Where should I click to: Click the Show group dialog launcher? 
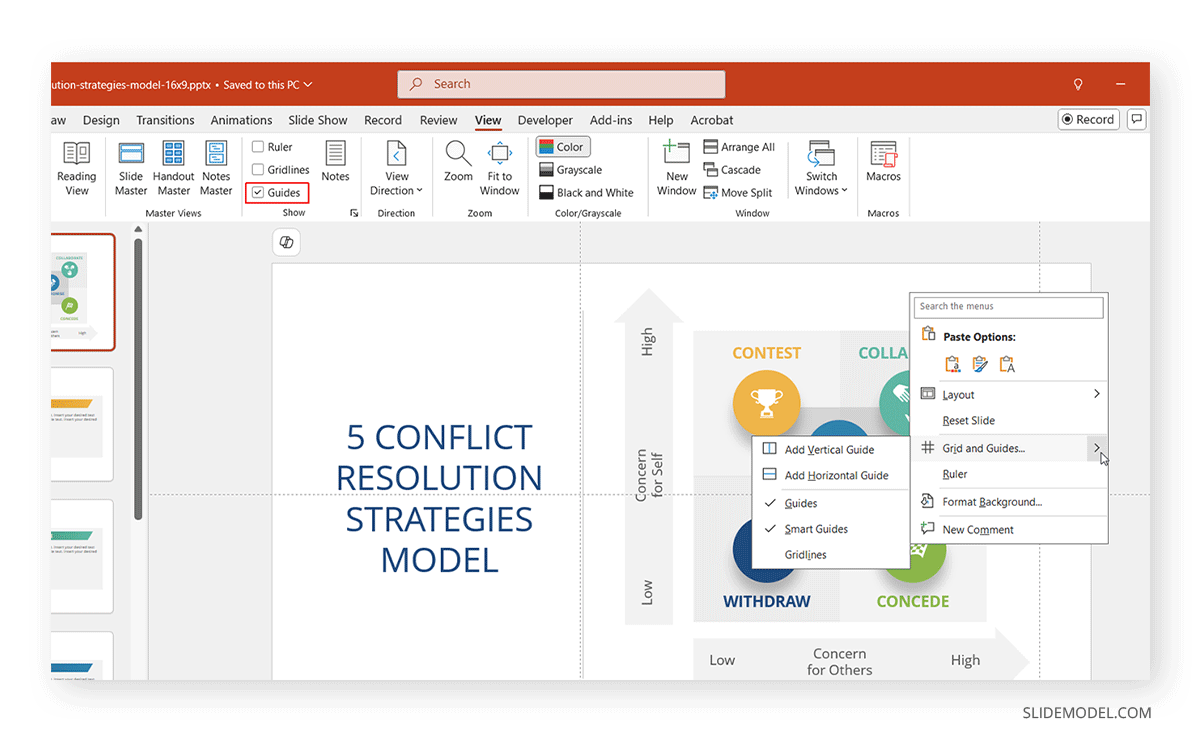pos(354,213)
